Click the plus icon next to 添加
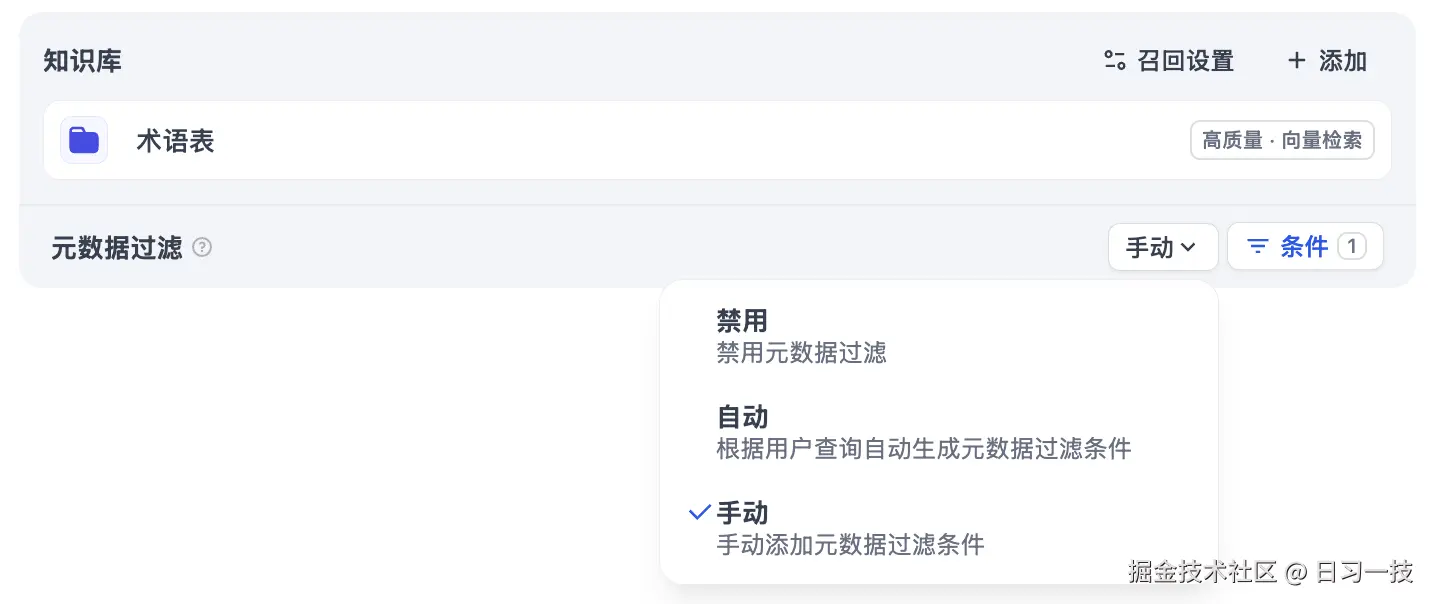 pos(1297,61)
